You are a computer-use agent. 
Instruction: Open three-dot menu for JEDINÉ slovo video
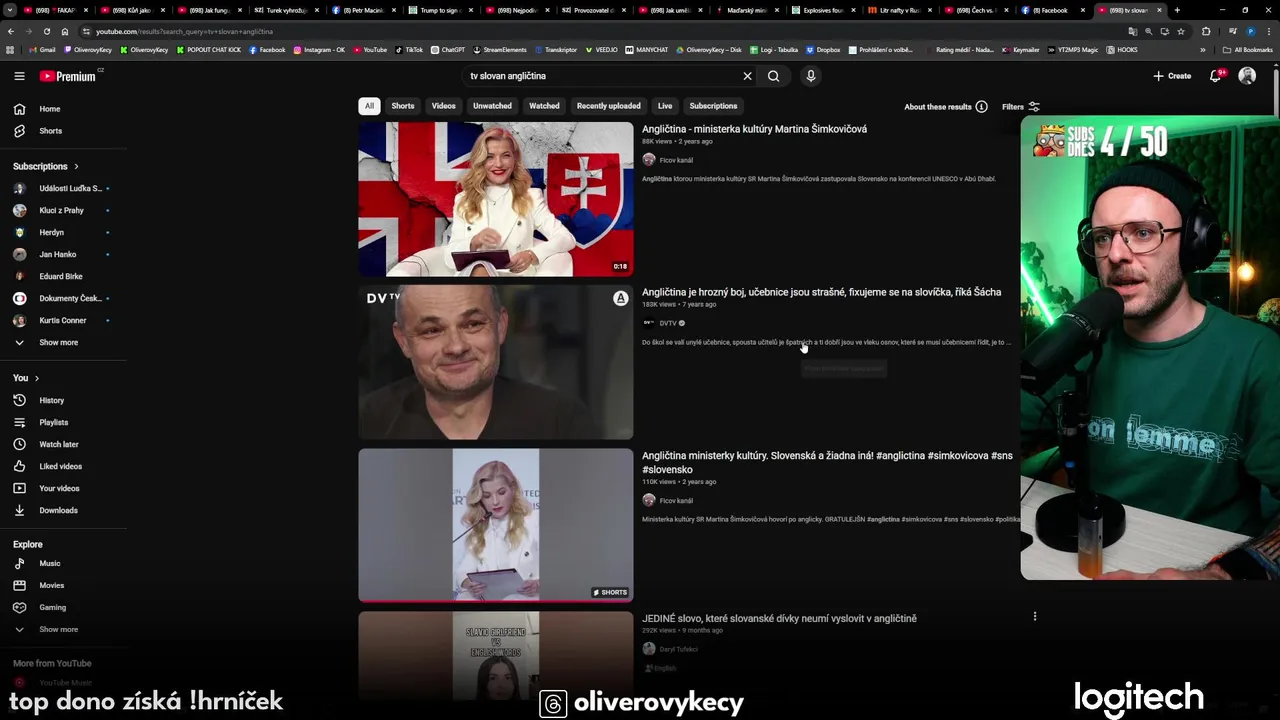(x=1035, y=616)
